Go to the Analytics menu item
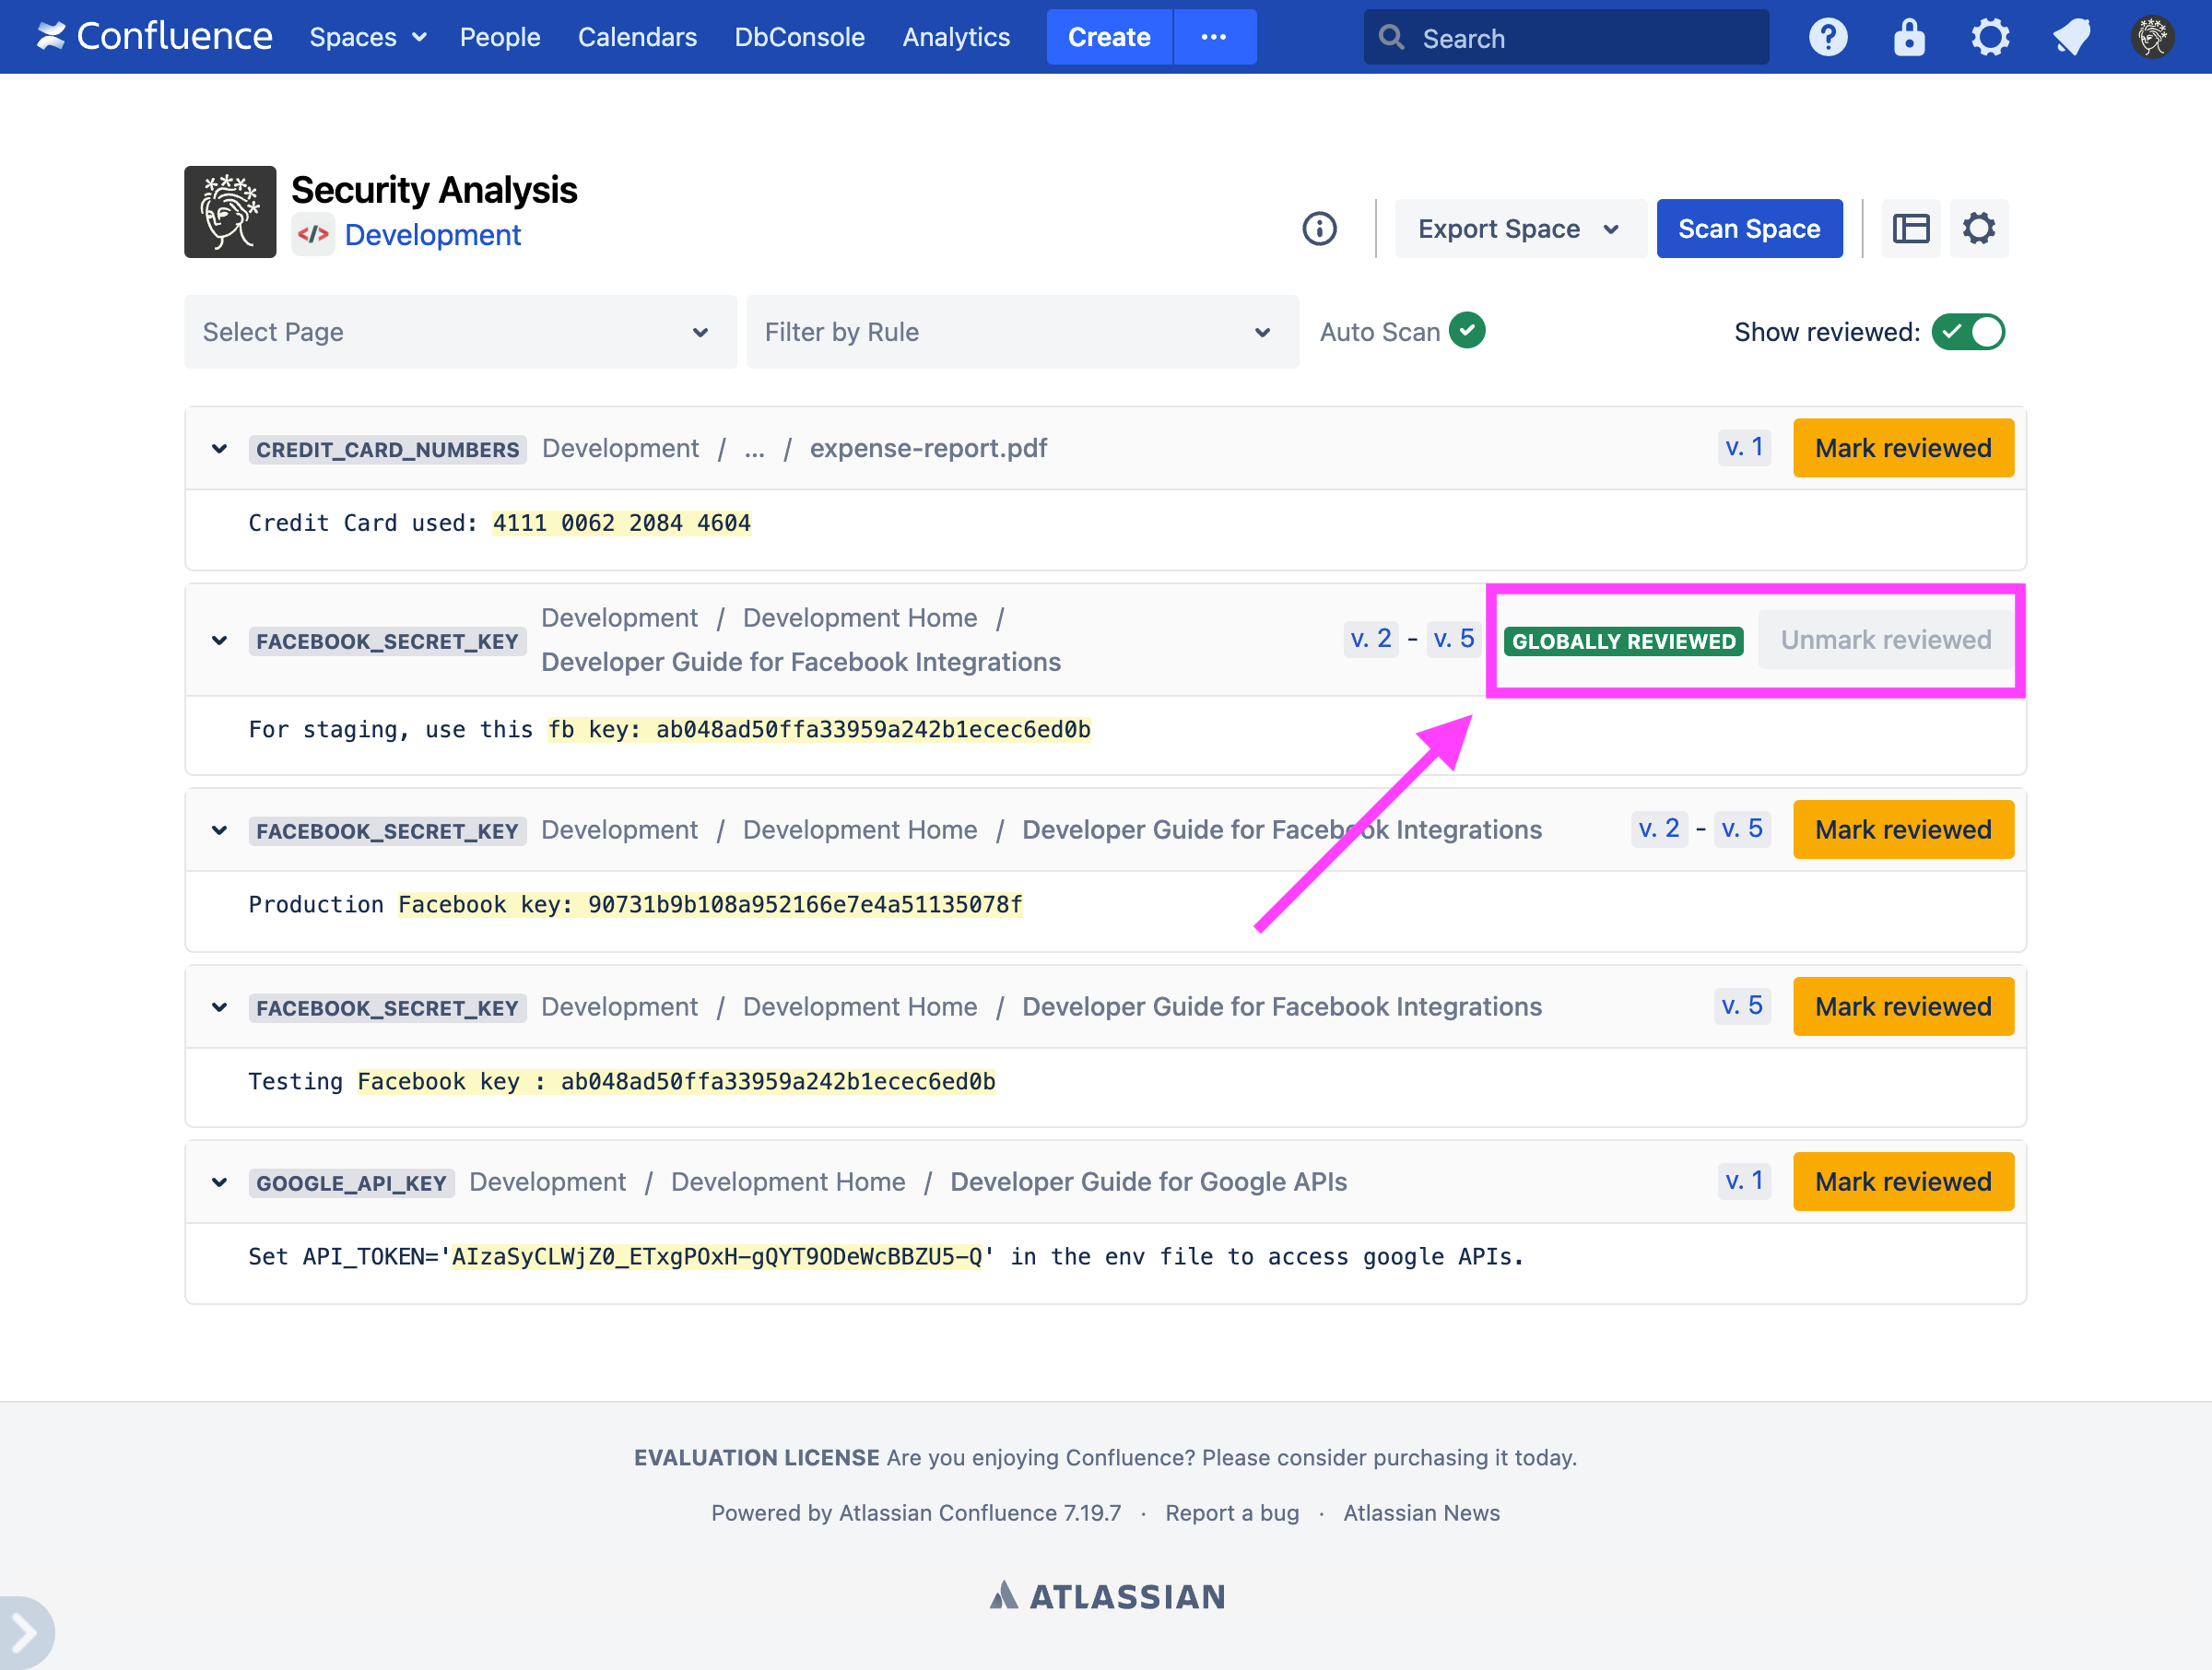The image size is (2212, 1670). coord(955,37)
